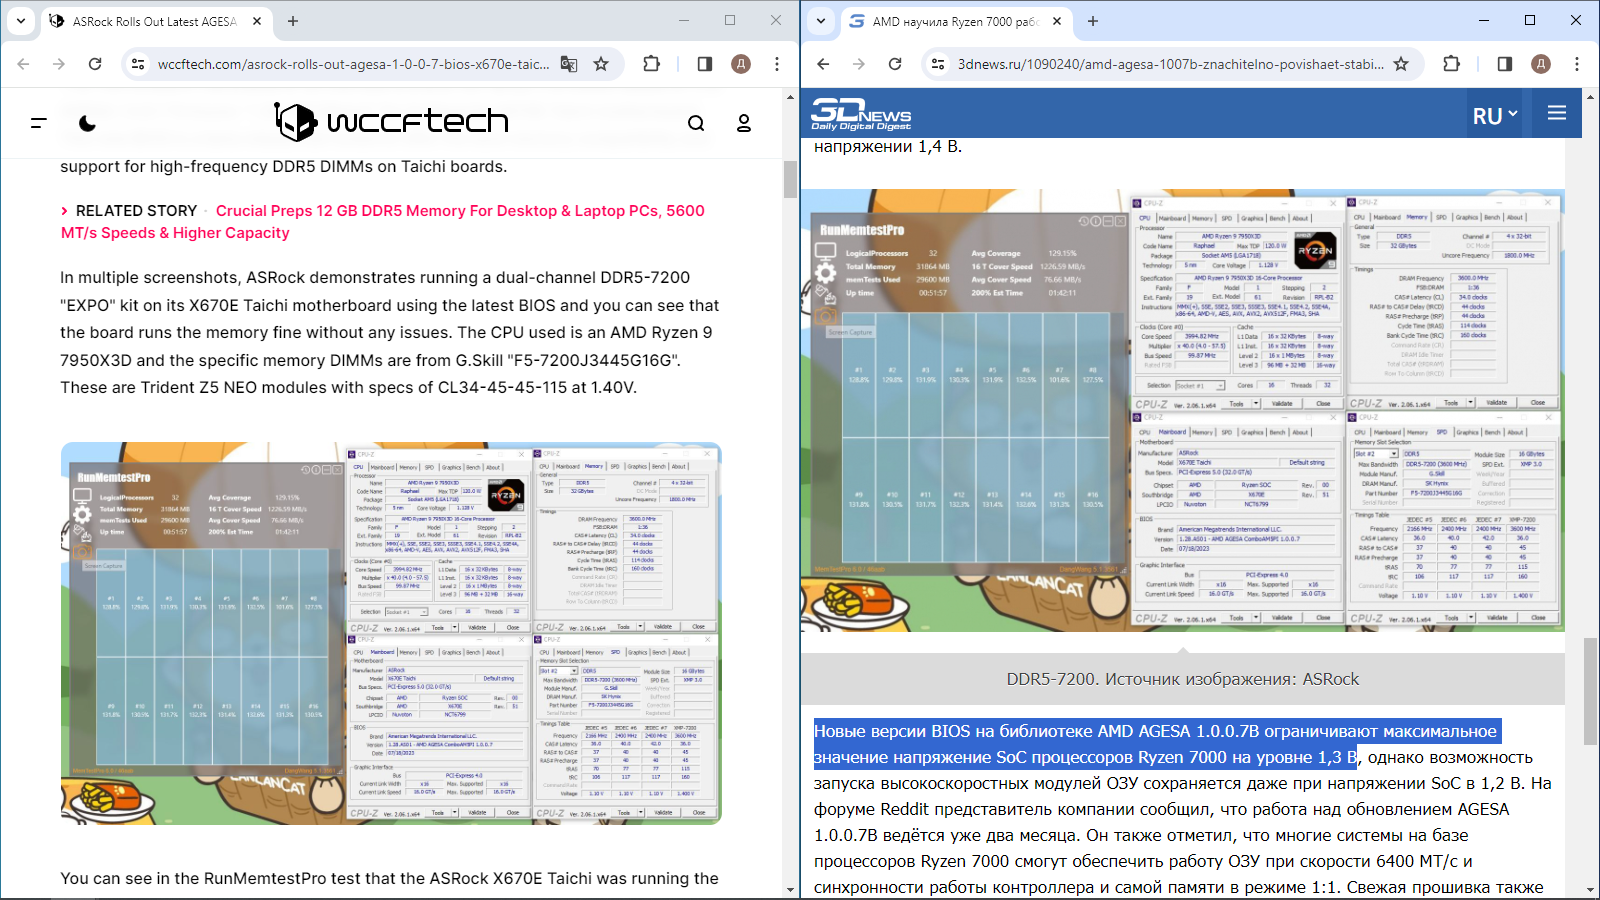The image size is (1600, 900).
Task: Bookmark the 3dnews page
Action: point(1401,64)
